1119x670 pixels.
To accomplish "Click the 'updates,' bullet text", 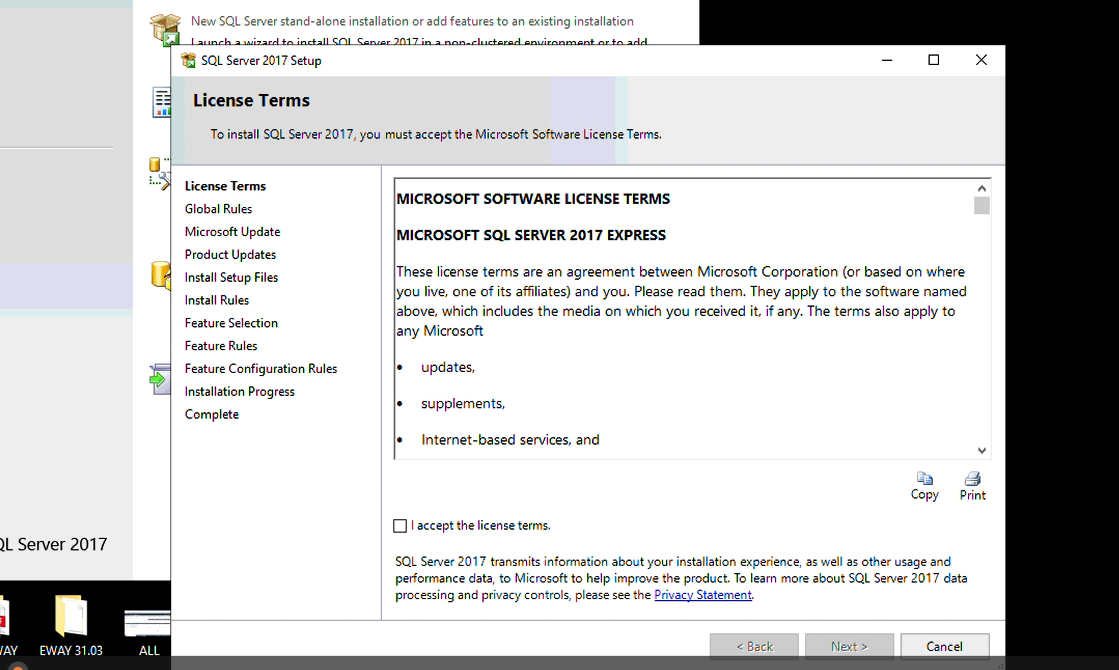I will pos(448,367).
